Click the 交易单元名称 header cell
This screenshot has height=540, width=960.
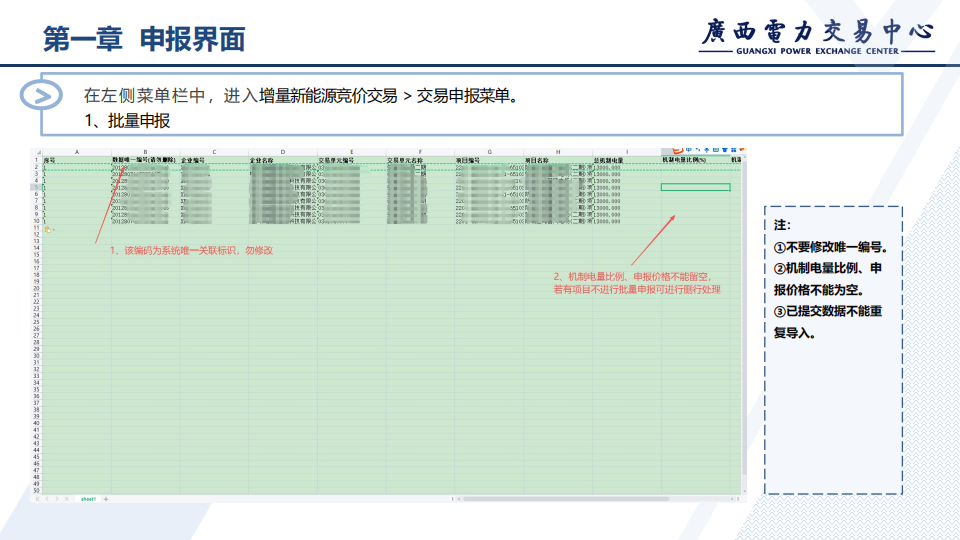[420, 160]
